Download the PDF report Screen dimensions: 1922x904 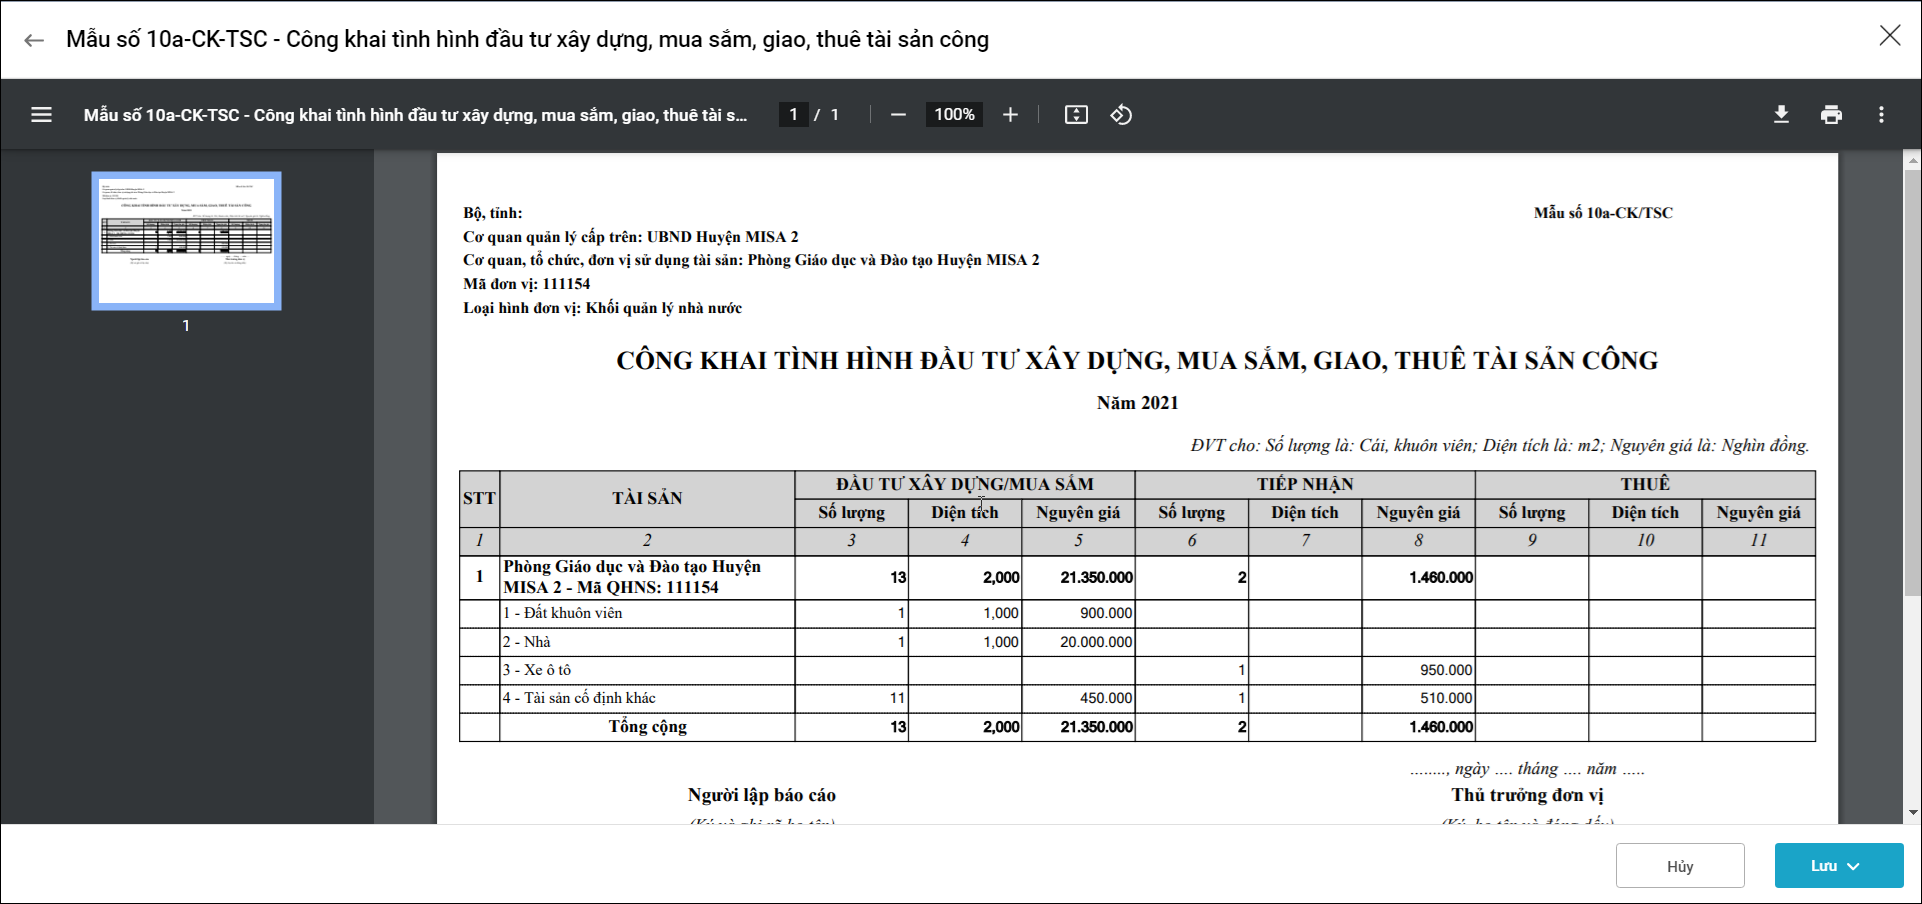[1781, 115]
